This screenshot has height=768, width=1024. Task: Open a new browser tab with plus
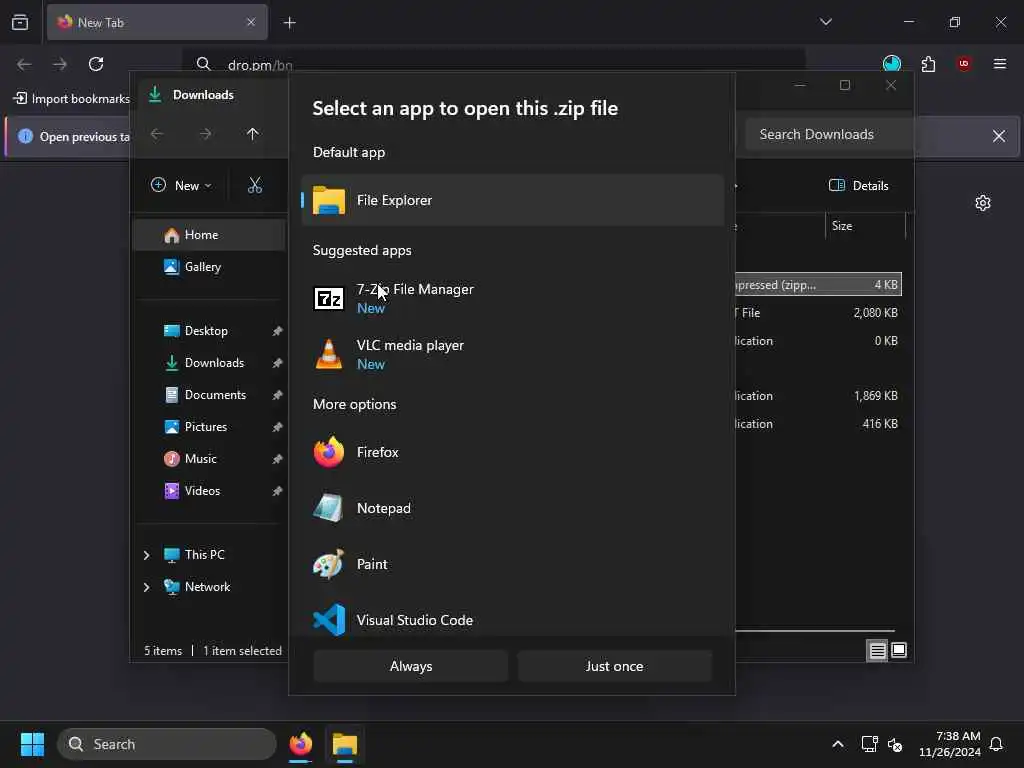[x=290, y=23]
